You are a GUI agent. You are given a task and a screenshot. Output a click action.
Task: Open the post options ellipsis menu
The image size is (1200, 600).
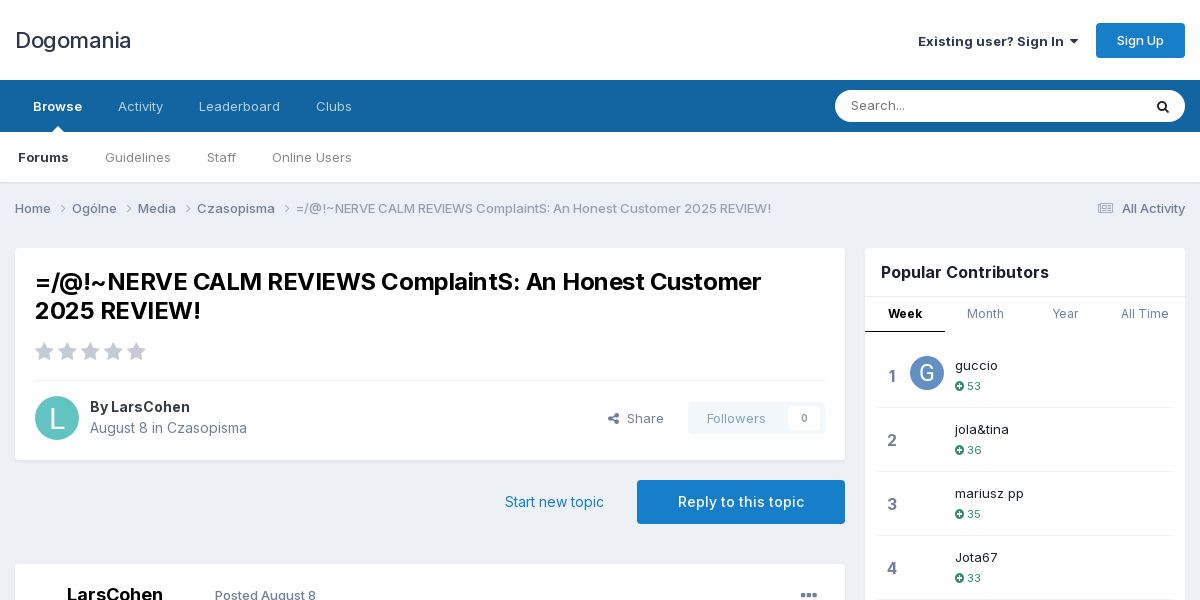click(809, 595)
